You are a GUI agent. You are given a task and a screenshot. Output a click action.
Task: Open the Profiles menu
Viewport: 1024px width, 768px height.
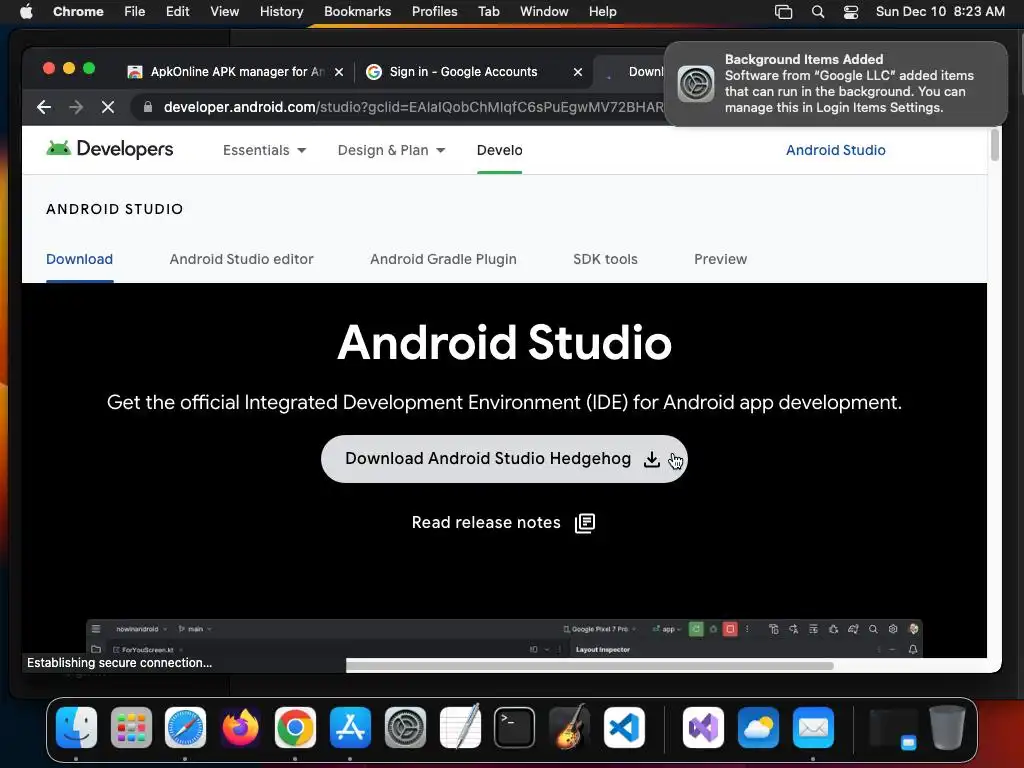[434, 12]
